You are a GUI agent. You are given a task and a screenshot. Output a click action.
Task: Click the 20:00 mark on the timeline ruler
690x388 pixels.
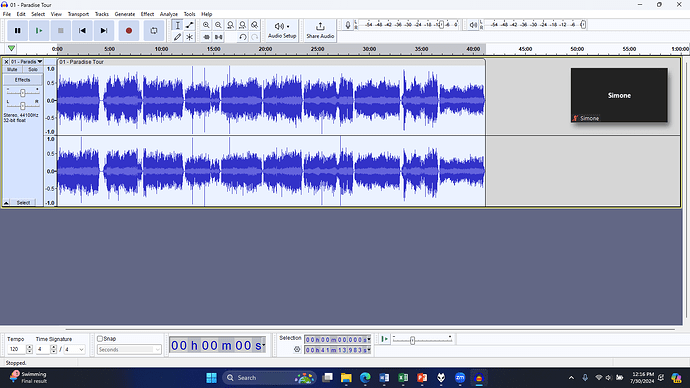point(265,49)
